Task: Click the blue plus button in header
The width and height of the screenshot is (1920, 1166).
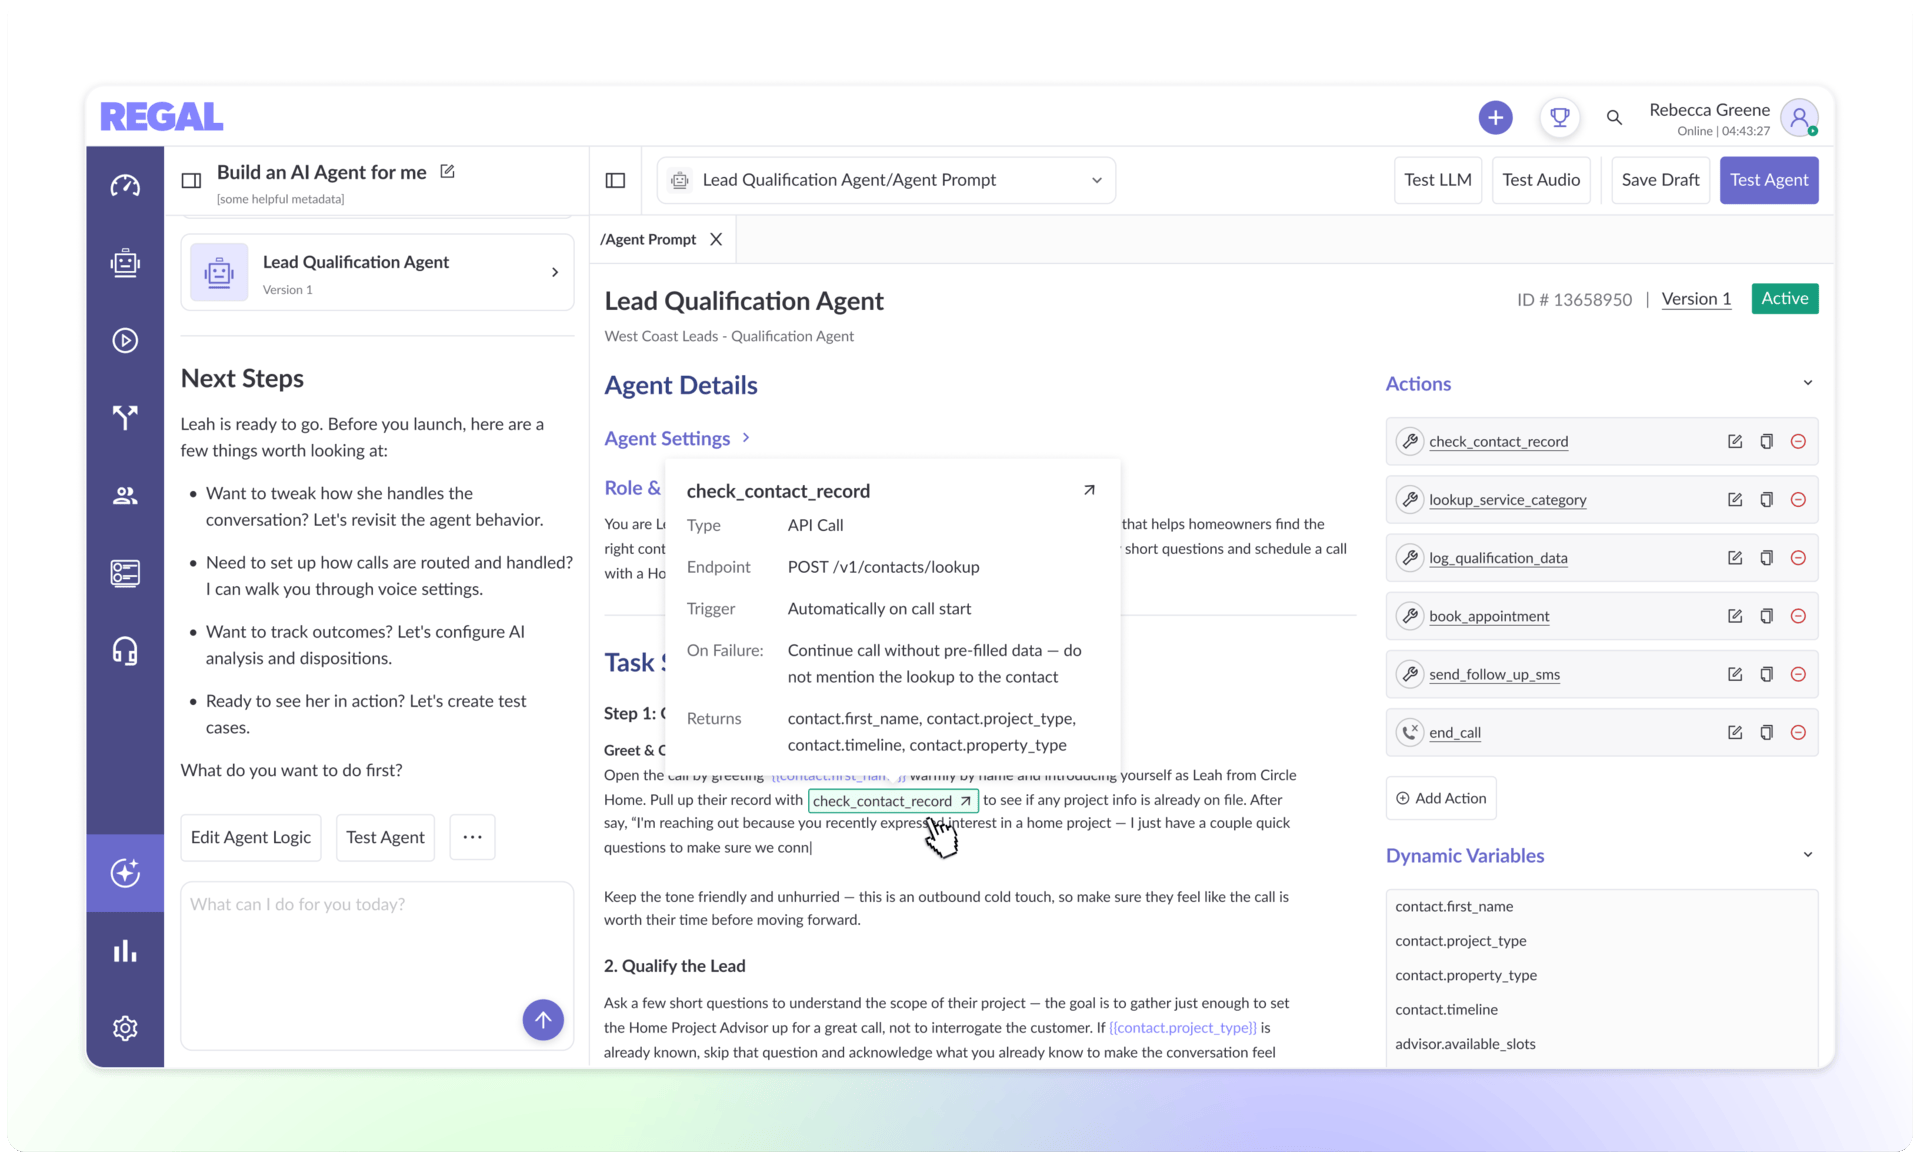Action: (1495, 118)
